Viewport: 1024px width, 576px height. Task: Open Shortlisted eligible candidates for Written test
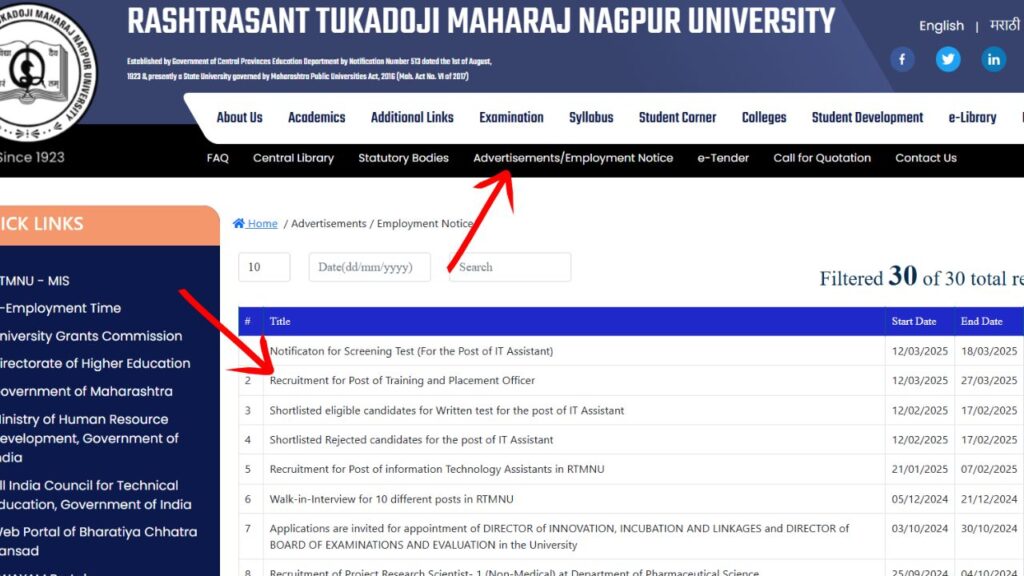point(447,410)
